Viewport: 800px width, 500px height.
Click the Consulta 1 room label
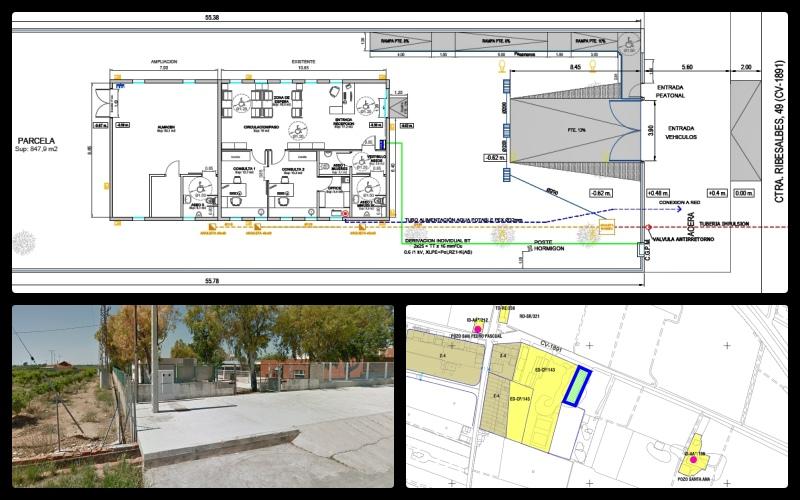(x=248, y=171)
